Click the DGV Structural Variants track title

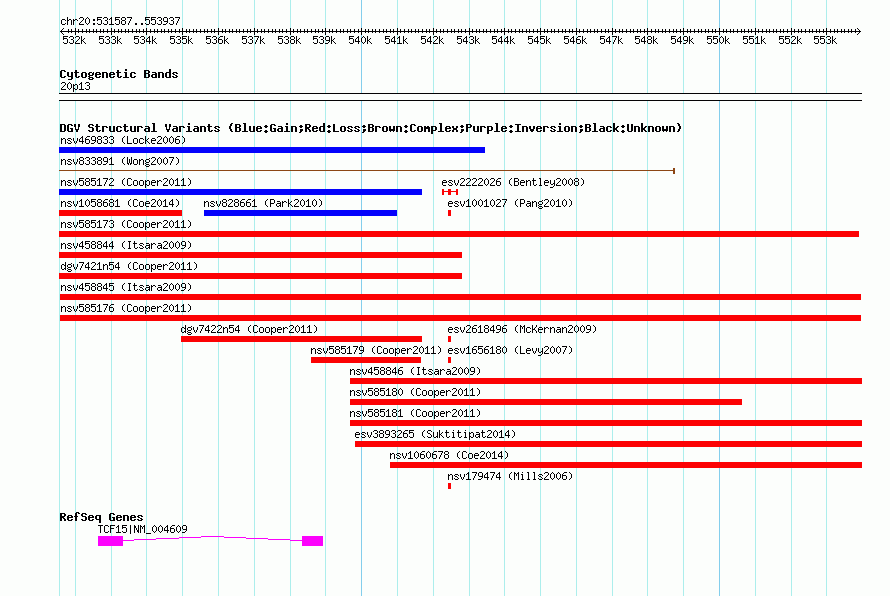(371, 128)
